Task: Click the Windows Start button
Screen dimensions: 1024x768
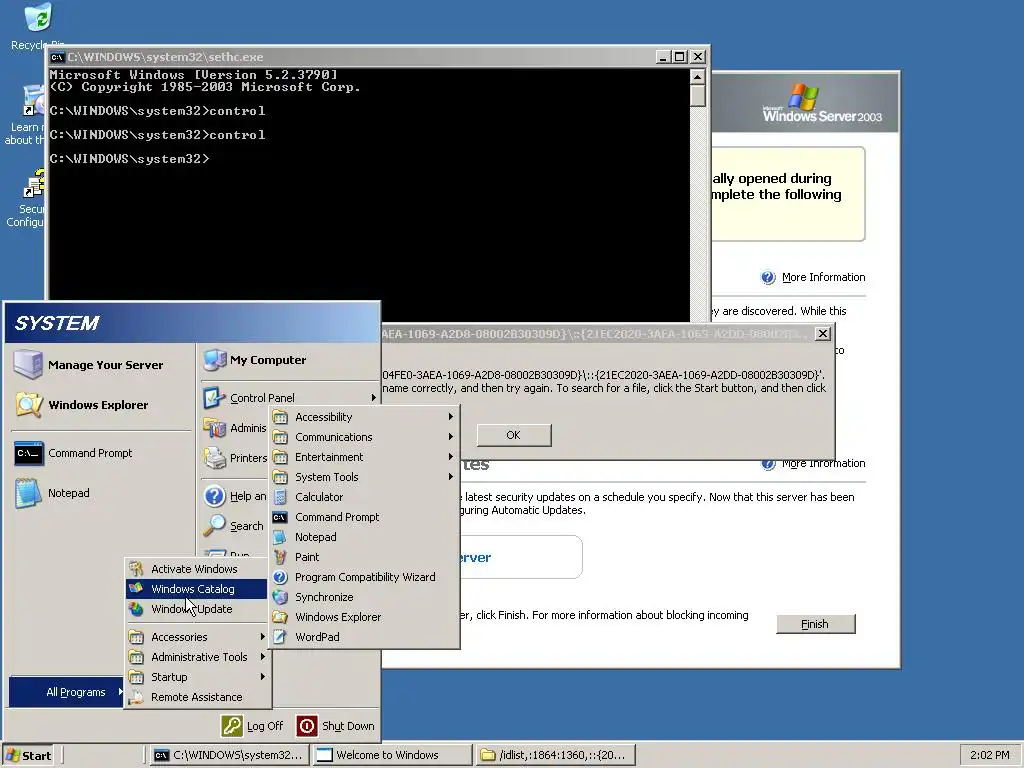Action: point(28,756)
